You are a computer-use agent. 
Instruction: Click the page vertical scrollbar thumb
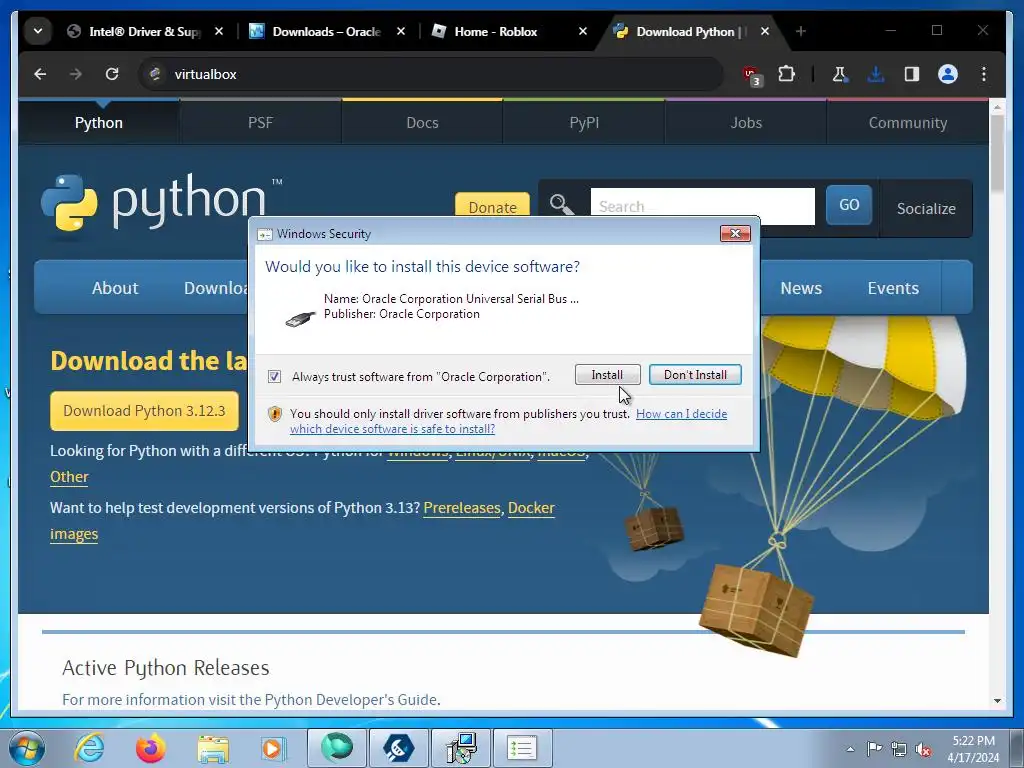pyautogui.click(x=997, y=154)
